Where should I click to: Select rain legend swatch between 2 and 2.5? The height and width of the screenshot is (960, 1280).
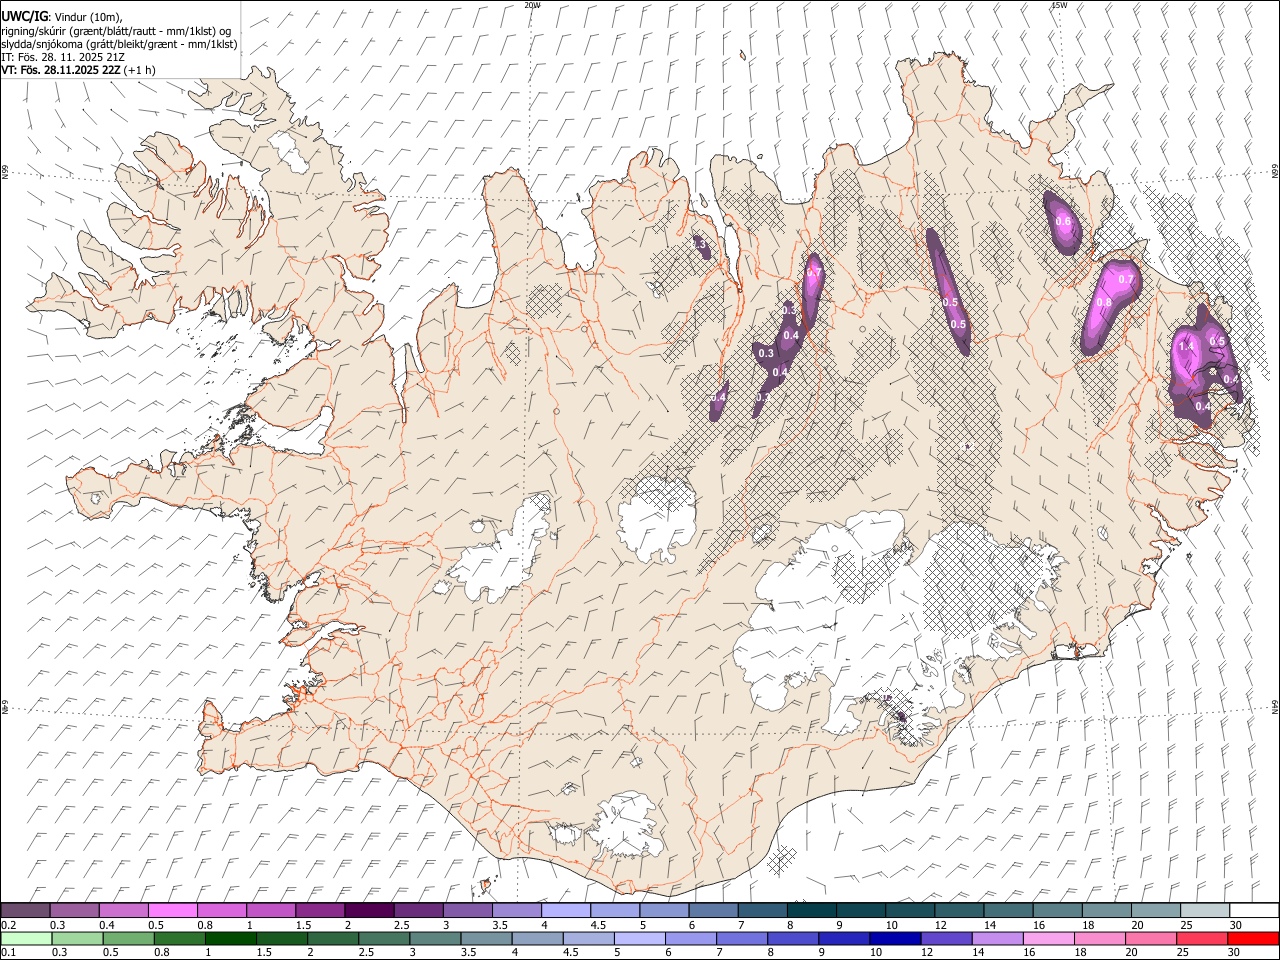tap(333, 938)
